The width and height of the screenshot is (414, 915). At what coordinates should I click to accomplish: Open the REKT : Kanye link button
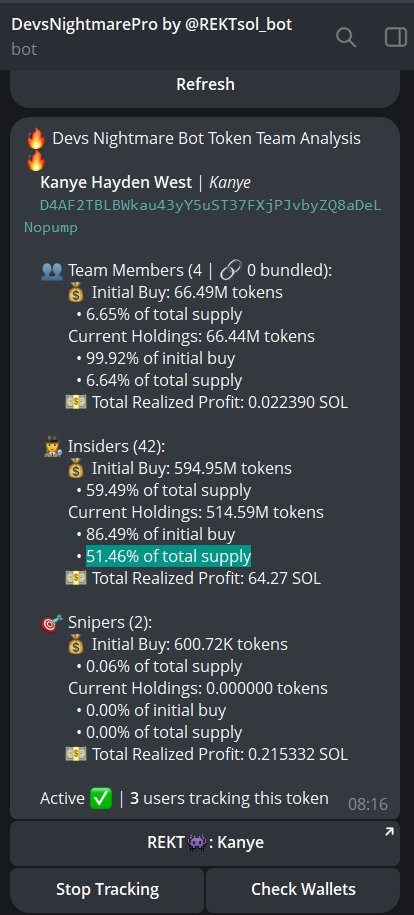tap(205, 843)
